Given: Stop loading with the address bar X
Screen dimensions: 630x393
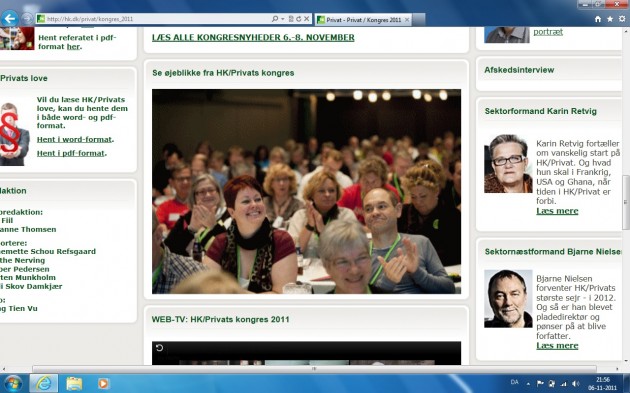Looking at the screenshot, I should pos(307,19).
